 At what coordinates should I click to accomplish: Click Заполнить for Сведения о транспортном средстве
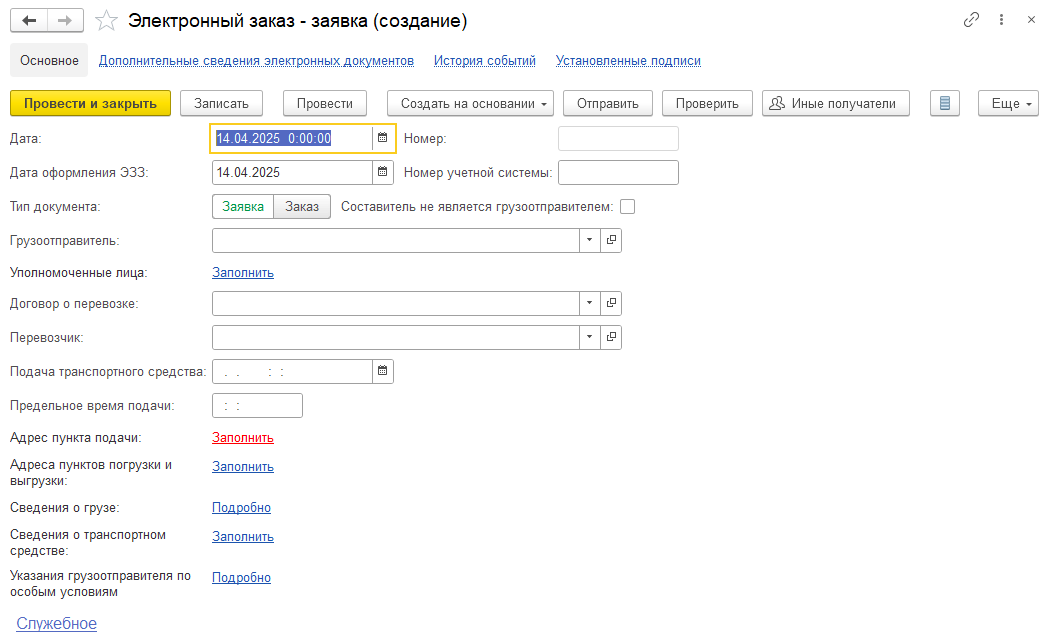[242, 536]
